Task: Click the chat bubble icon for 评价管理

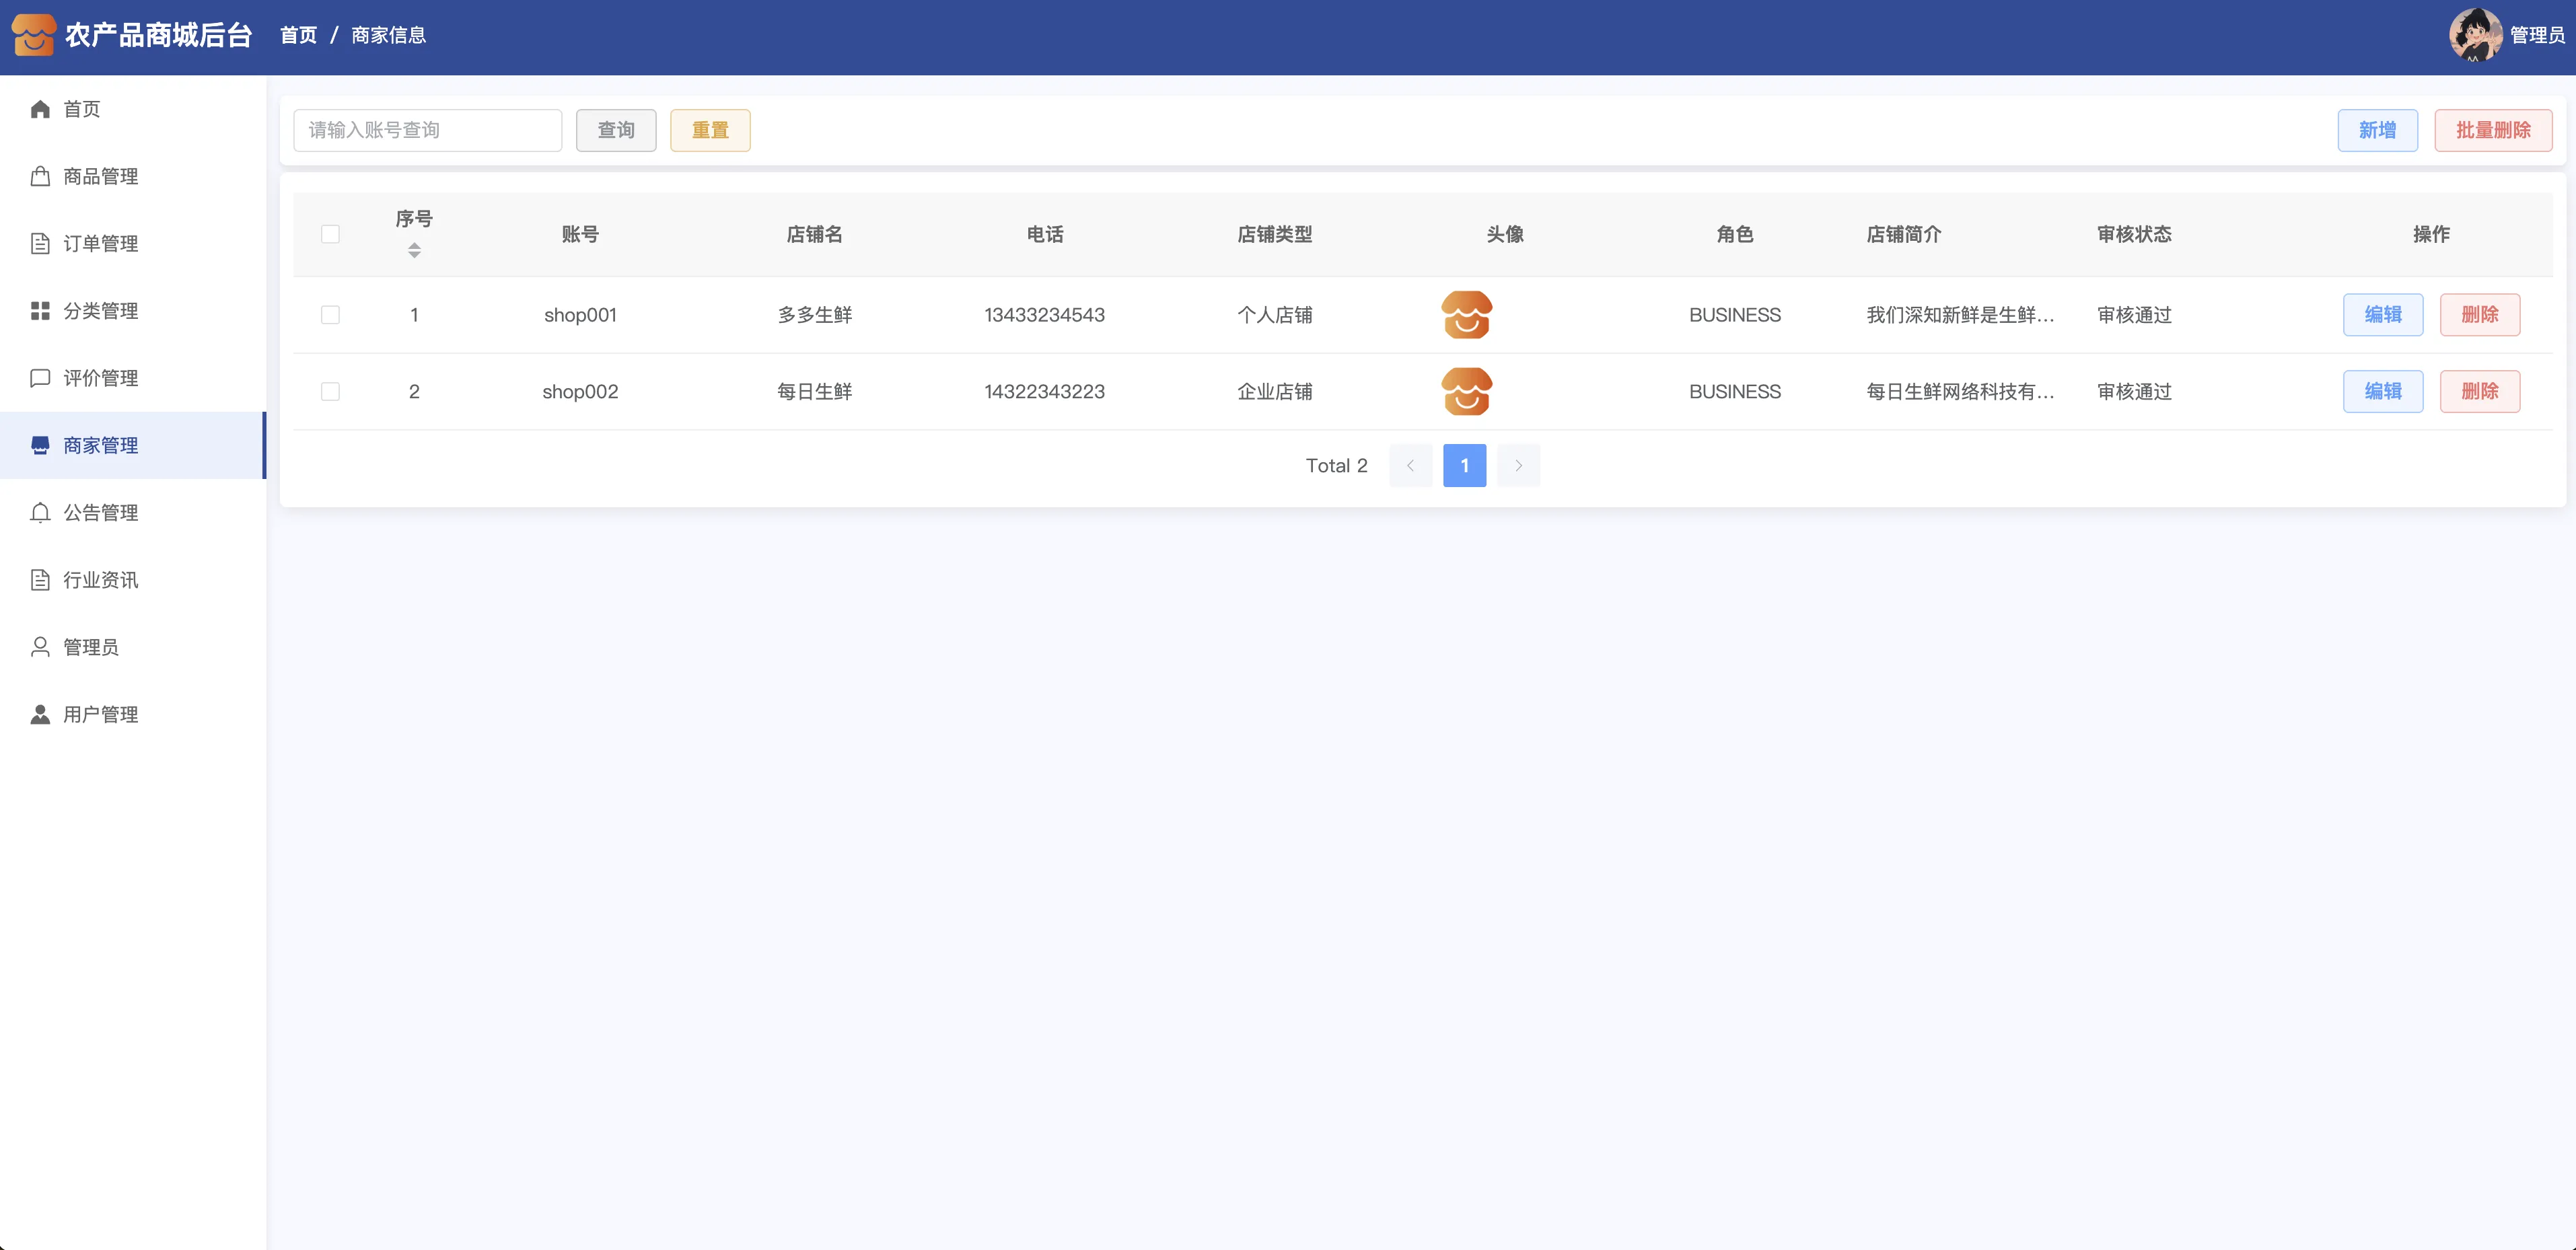Action: point(40,378)
